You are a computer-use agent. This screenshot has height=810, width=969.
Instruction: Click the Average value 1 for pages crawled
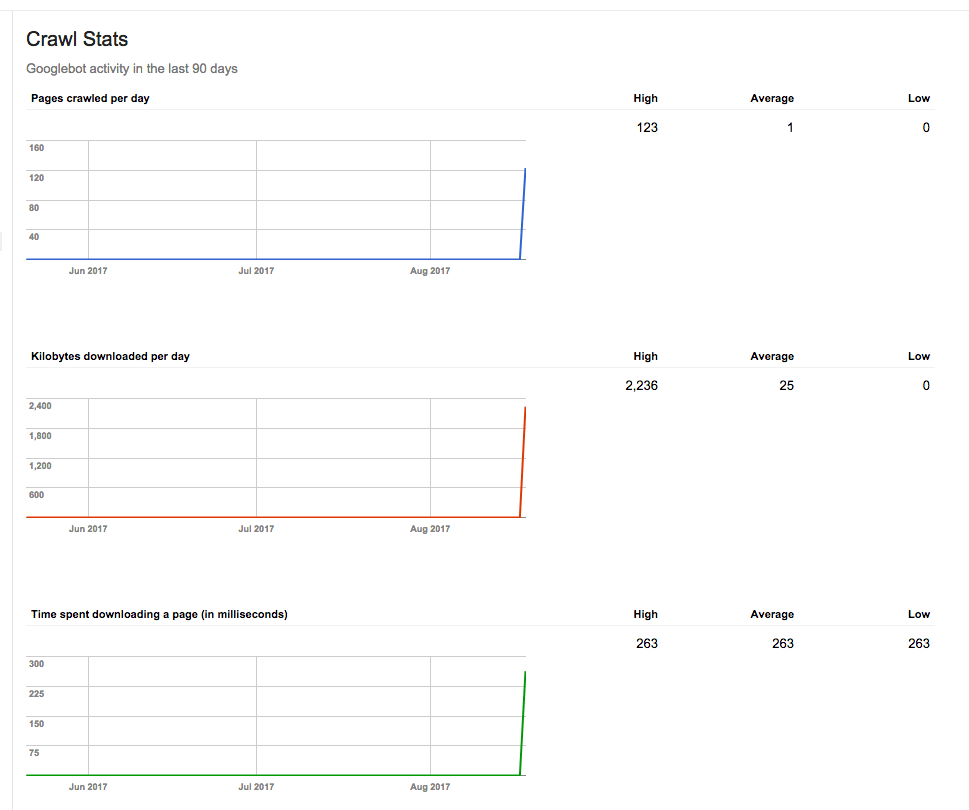coord(790,128)
